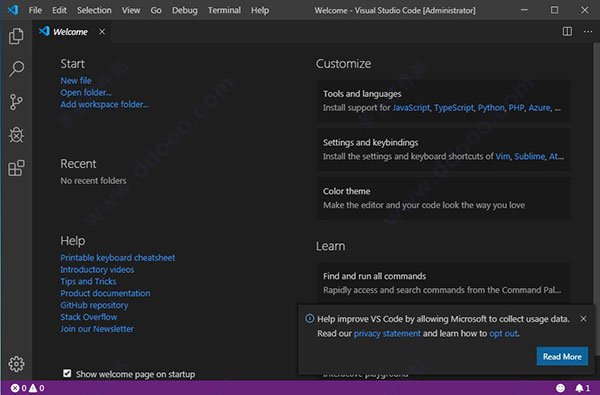This screenshot has height=395, width=600.
Task: Click the JavaScript language link
Action: tap(411, 108)
